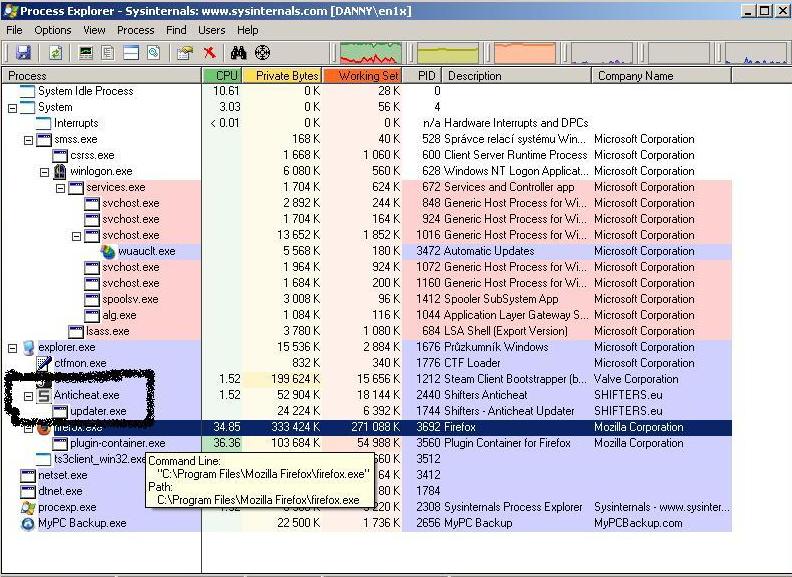Click the red X Kill Process icon
792x577 pixels.
(210, 53)
